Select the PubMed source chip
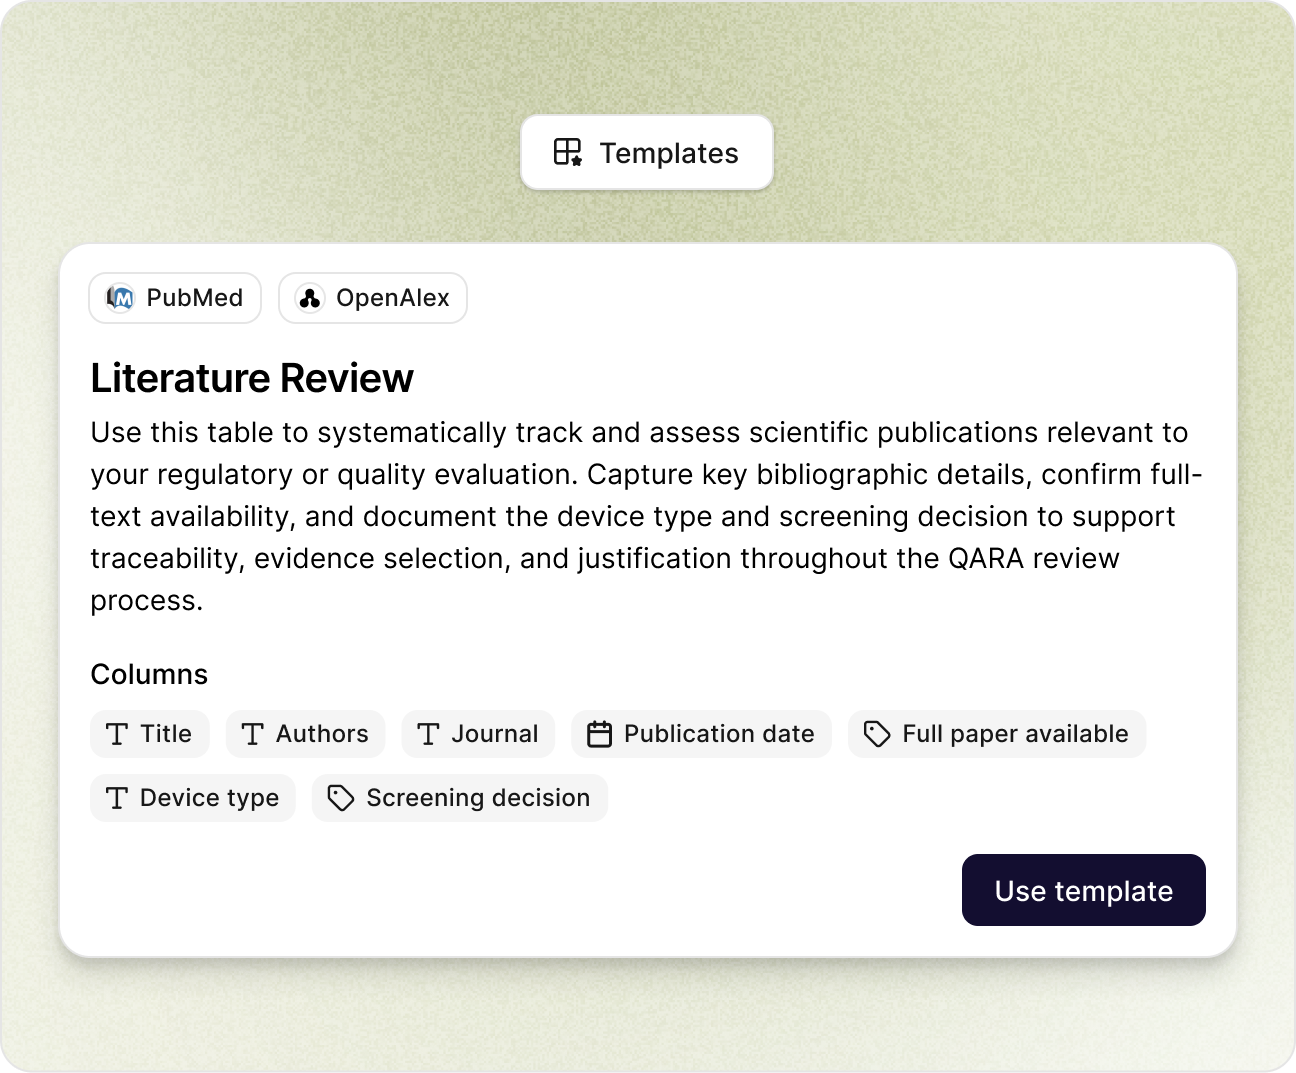 (175, 298)
